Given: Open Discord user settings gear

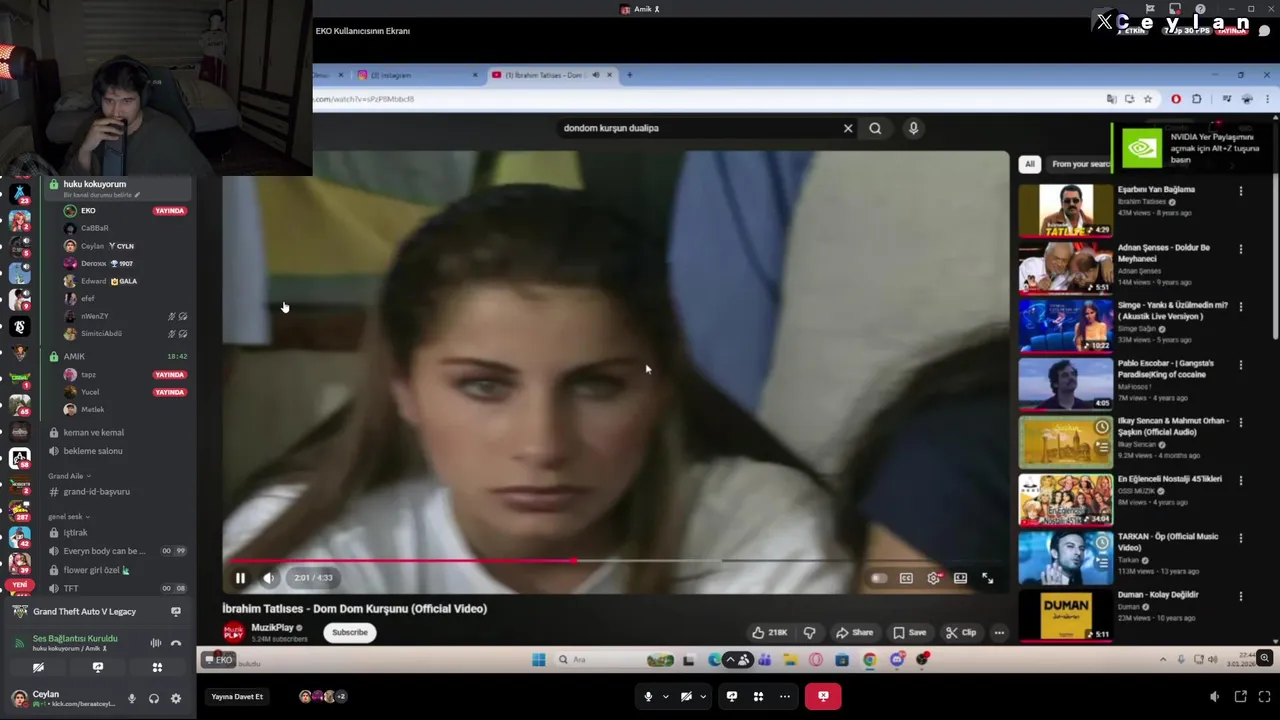Looking at the screenshot, I should 176,698.
